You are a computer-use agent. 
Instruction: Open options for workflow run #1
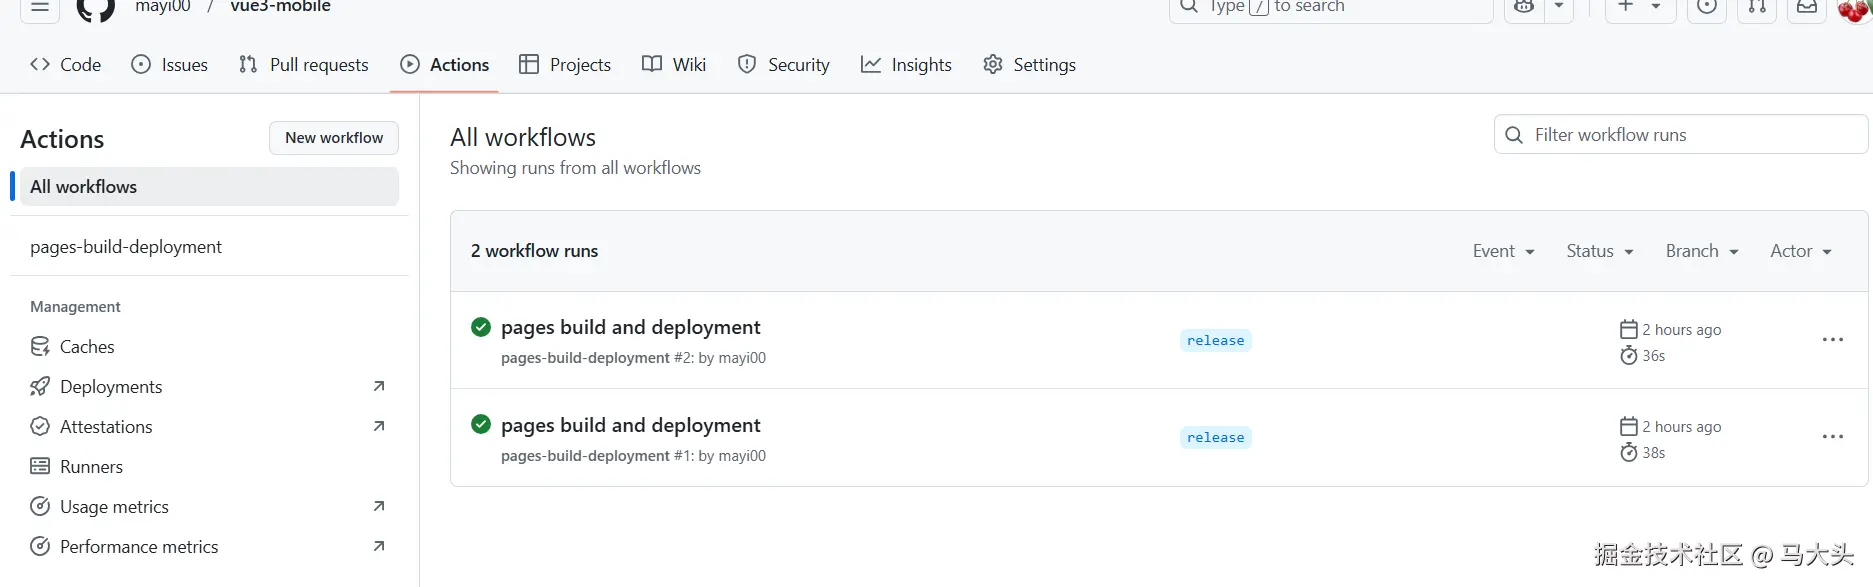tap(1832, 437)
